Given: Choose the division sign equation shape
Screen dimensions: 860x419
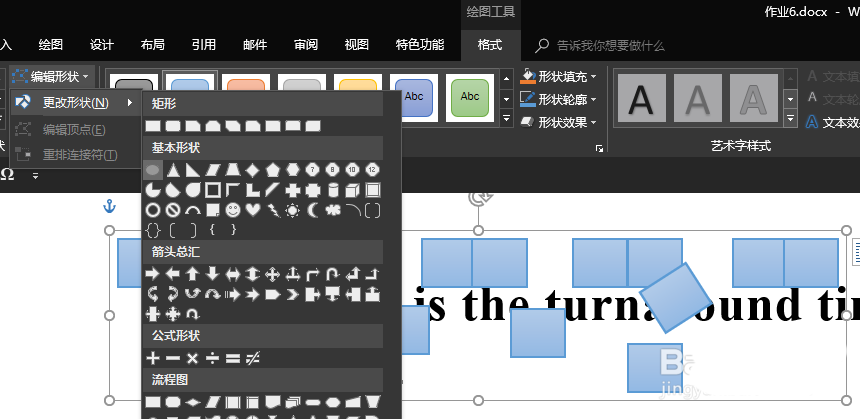Looking at the screenshot, I should [x=212, y=359].
